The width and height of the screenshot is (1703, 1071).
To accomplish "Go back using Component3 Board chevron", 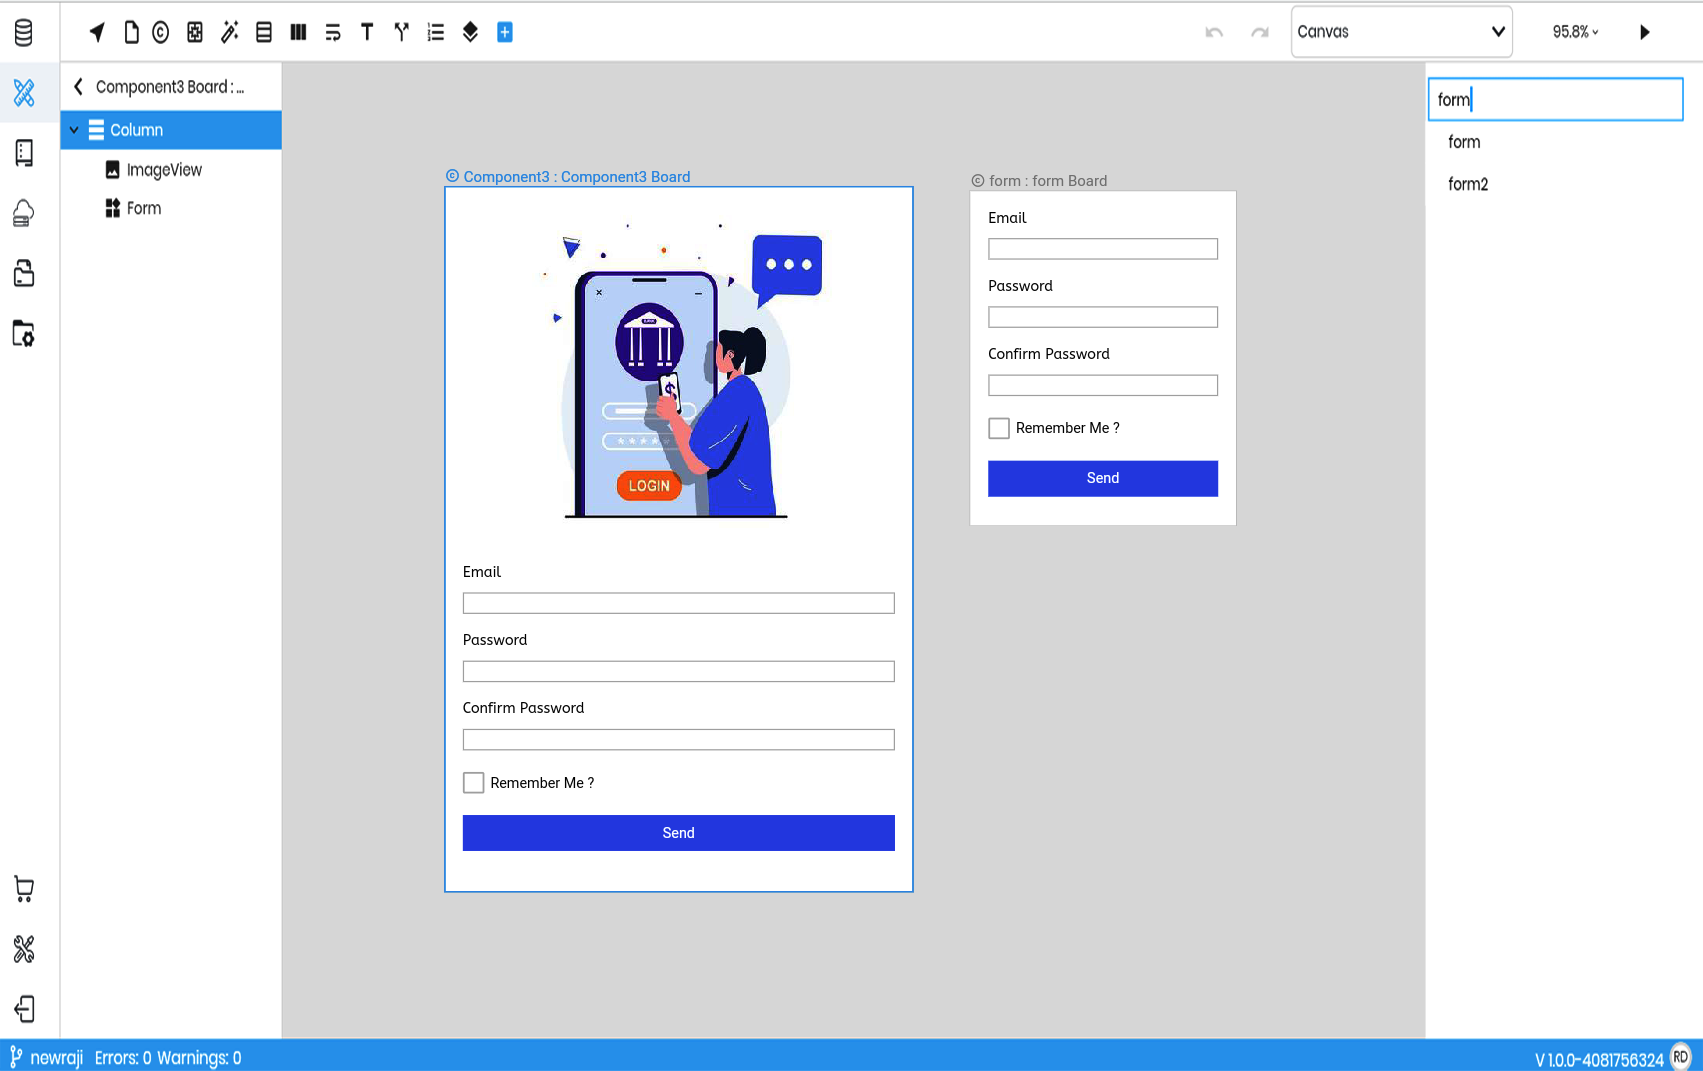I will (78, 87).
